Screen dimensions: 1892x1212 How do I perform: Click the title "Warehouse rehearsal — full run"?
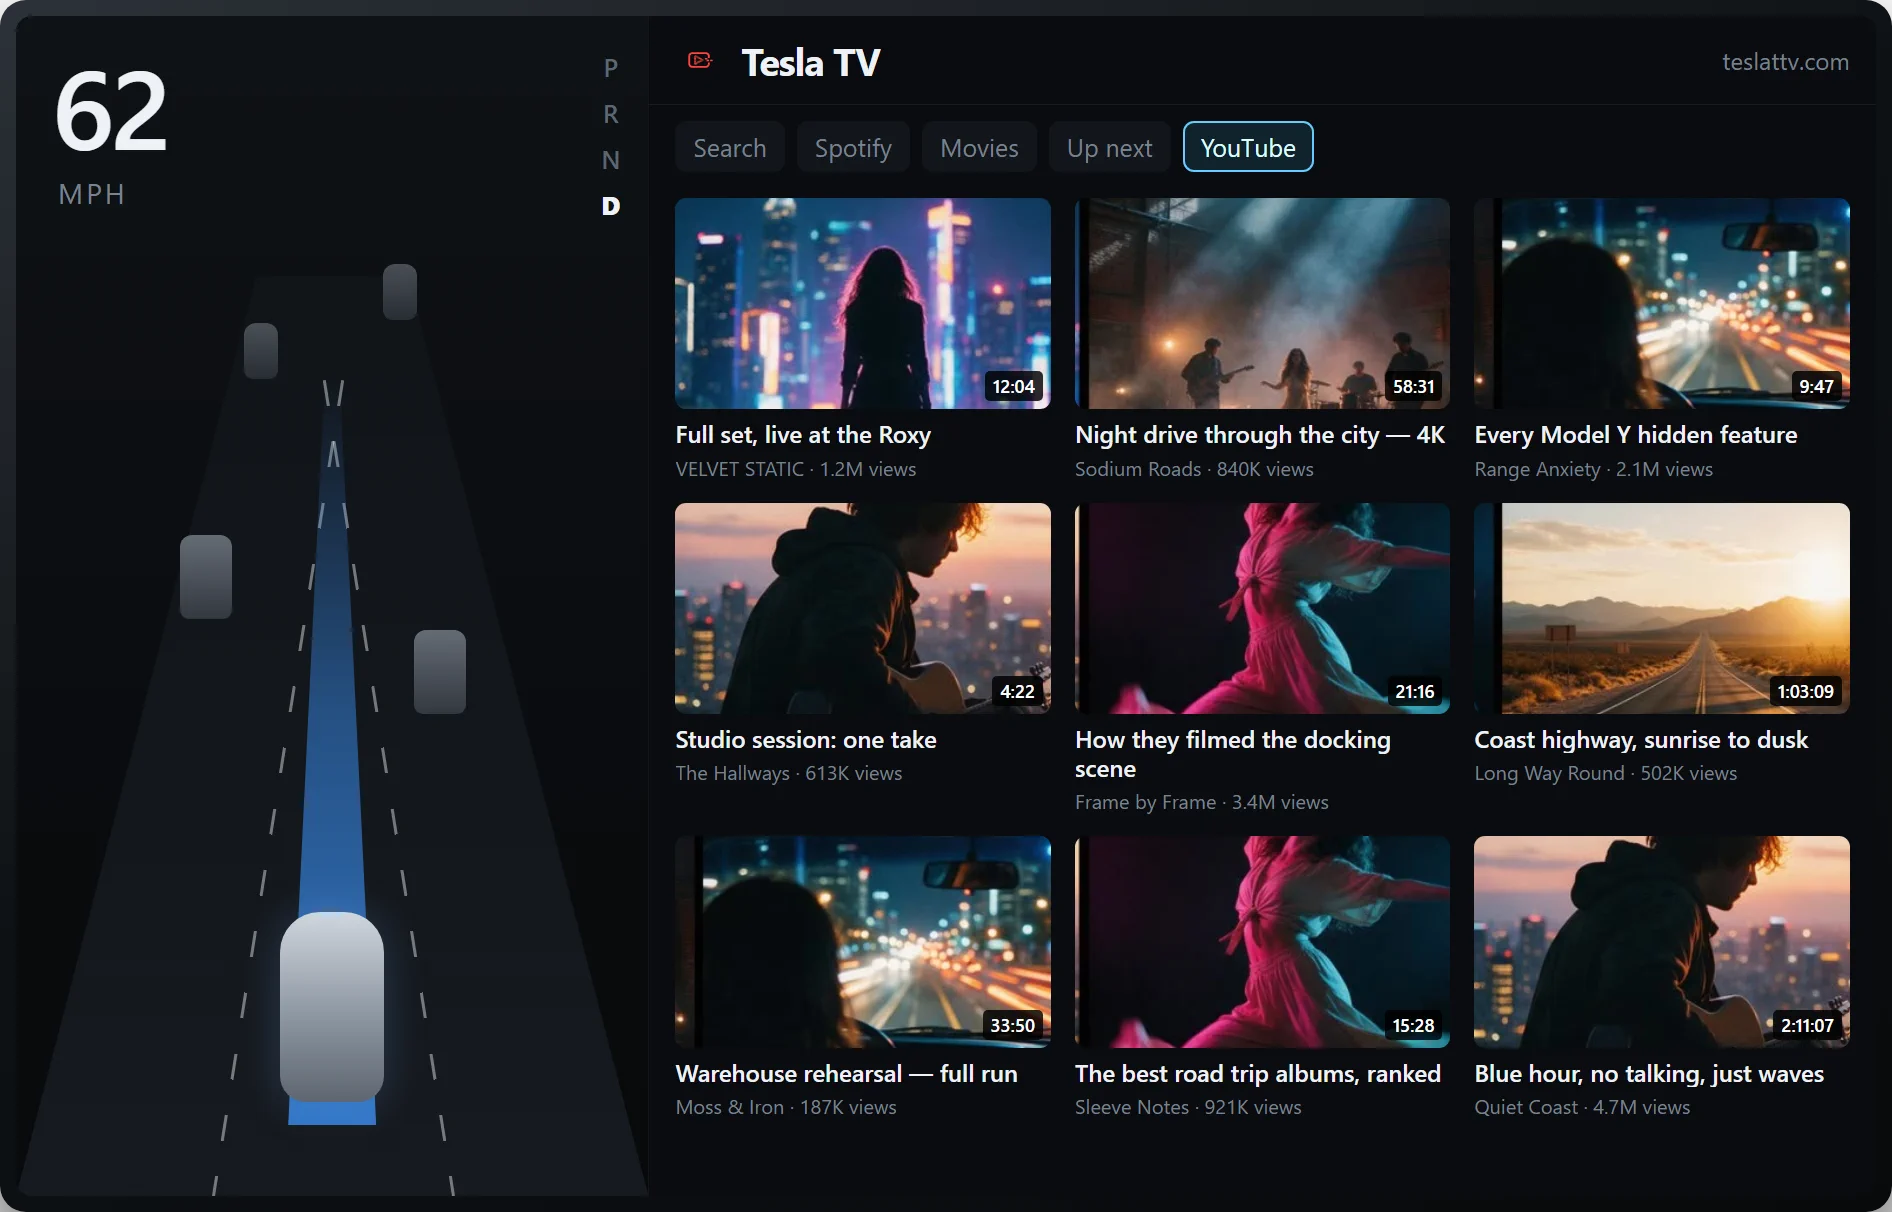coord(846,1074)
